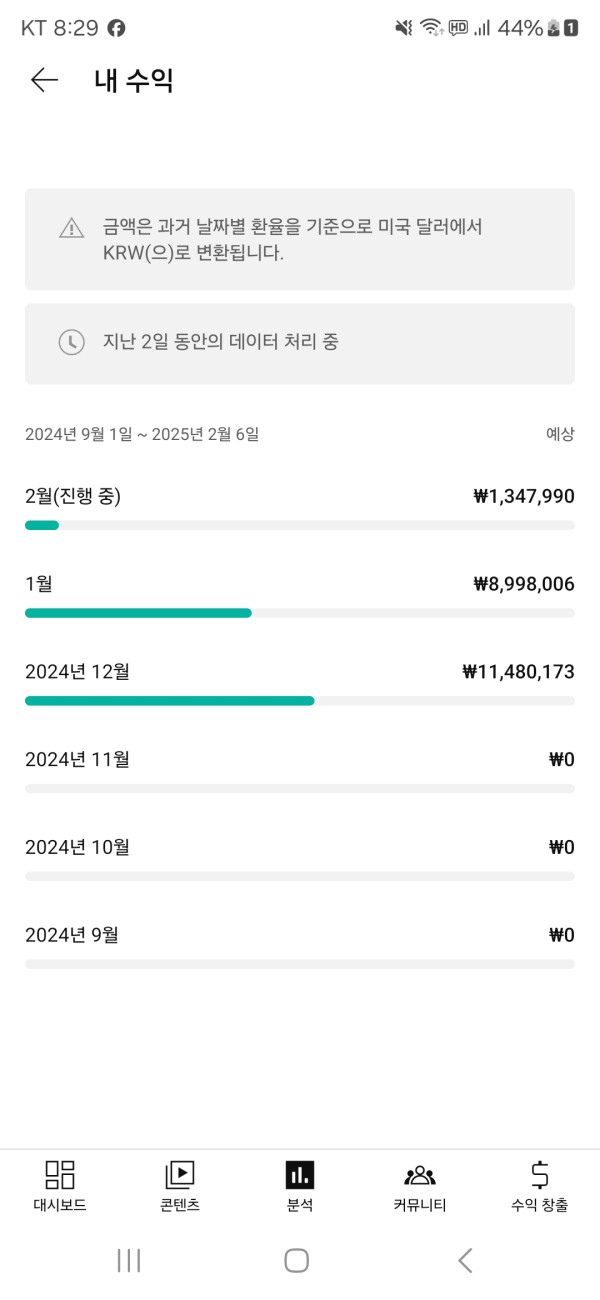Select the 2024년 11월 revenue row
The image size is (600, 1300).
point(299,760)
